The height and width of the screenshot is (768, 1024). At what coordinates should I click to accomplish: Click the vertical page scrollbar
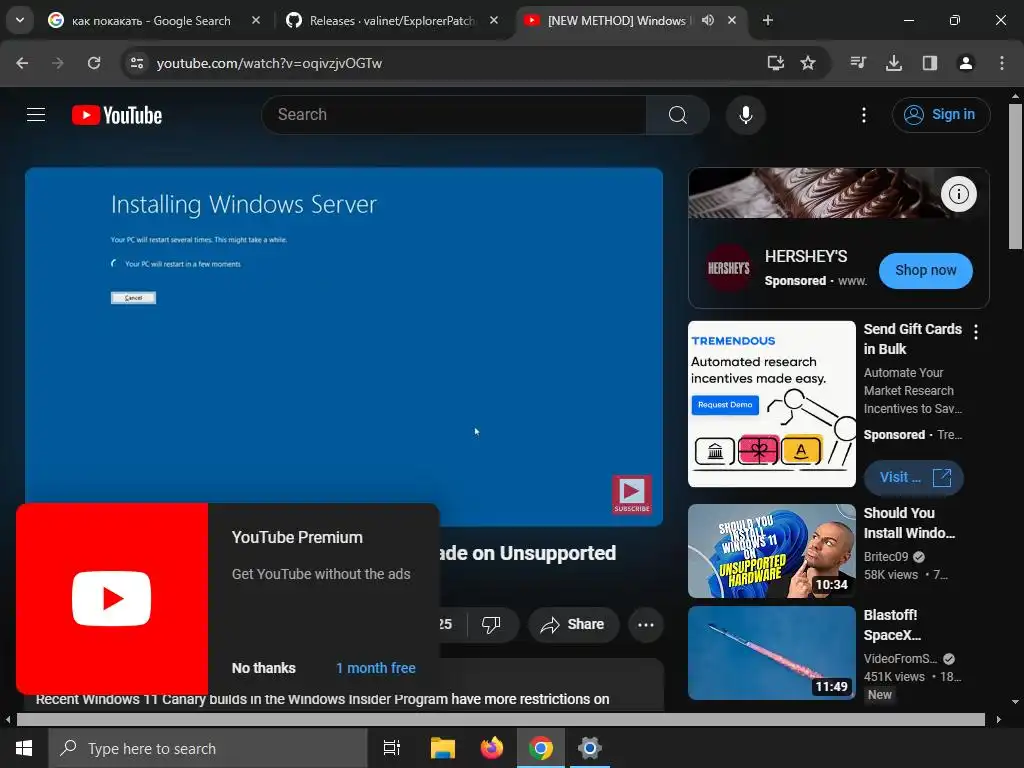(x=1015, y=176)
